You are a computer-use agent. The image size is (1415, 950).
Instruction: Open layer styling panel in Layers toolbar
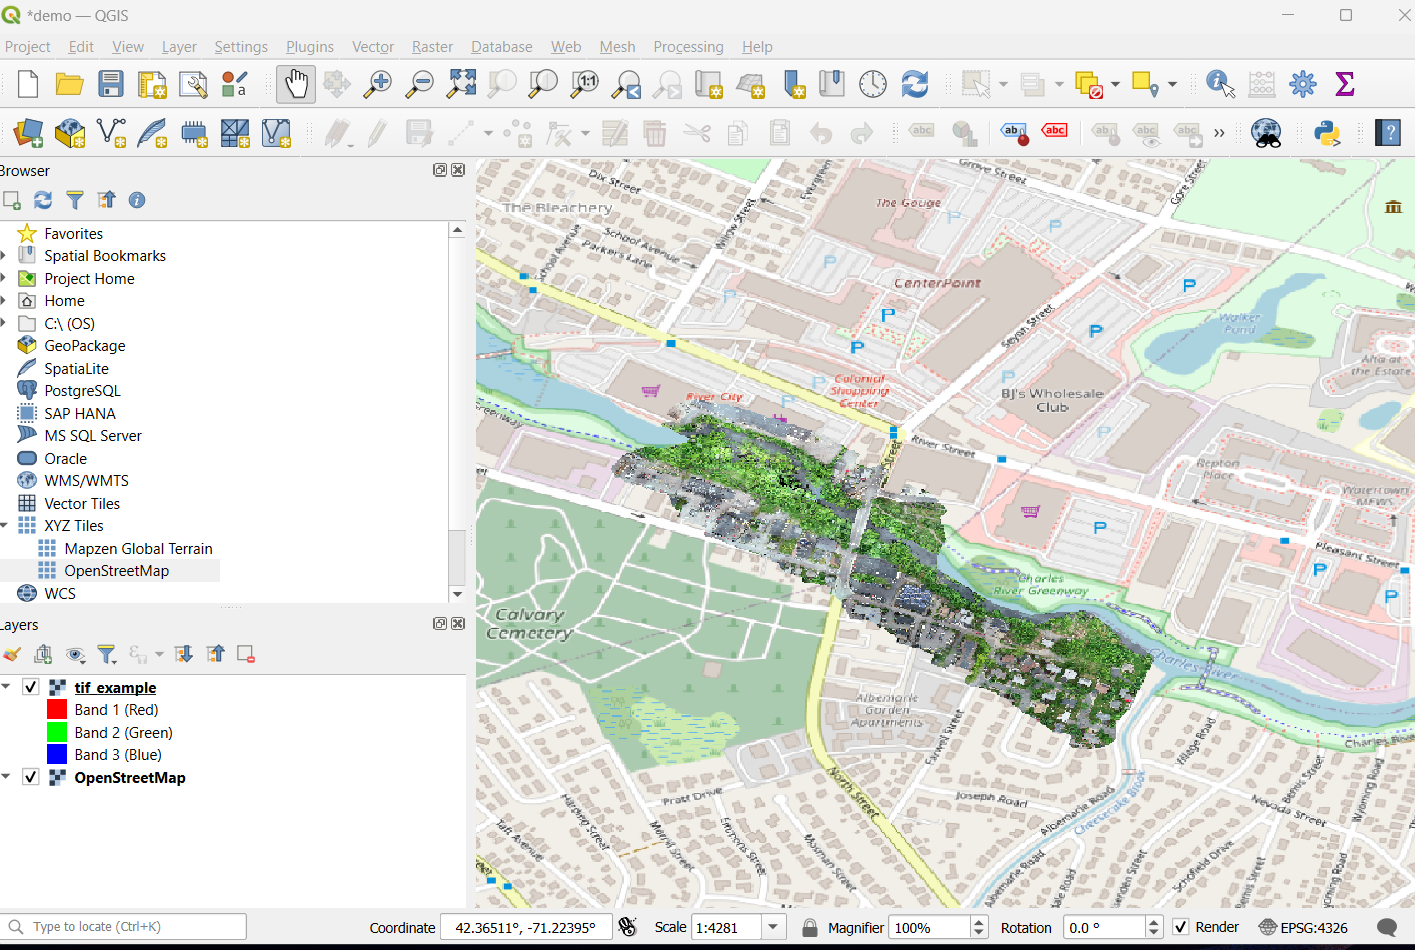click(12, 655)
